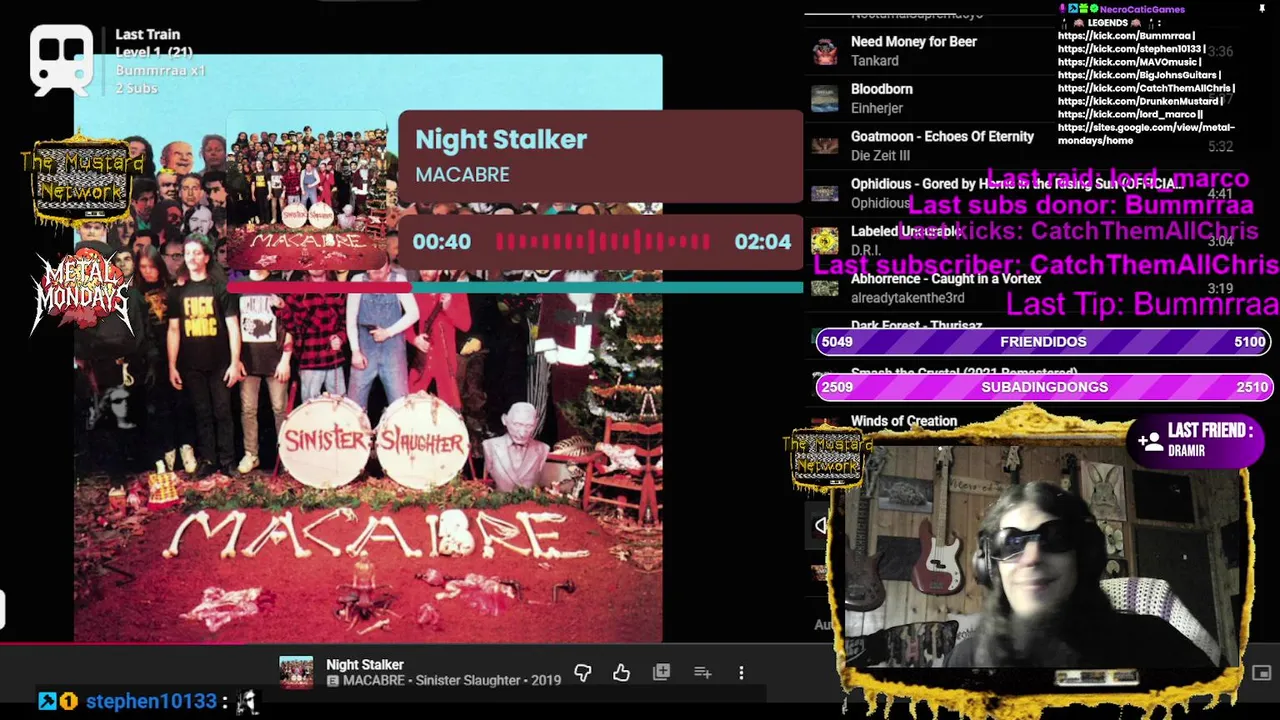This screenshot has width=1280, height=720.
Task: Click the kick.com/Bummrraa link in chat
Action: coord(1124,36)
